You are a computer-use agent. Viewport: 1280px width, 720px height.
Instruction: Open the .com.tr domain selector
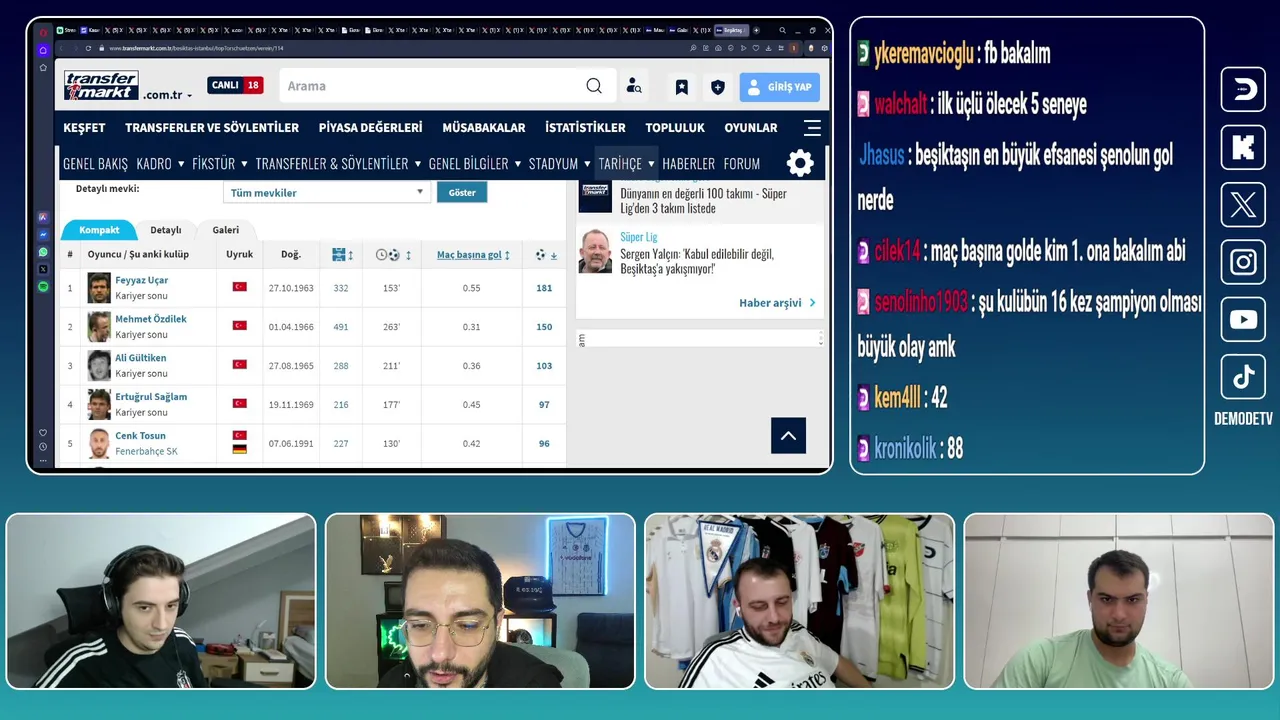coord(167,95)
